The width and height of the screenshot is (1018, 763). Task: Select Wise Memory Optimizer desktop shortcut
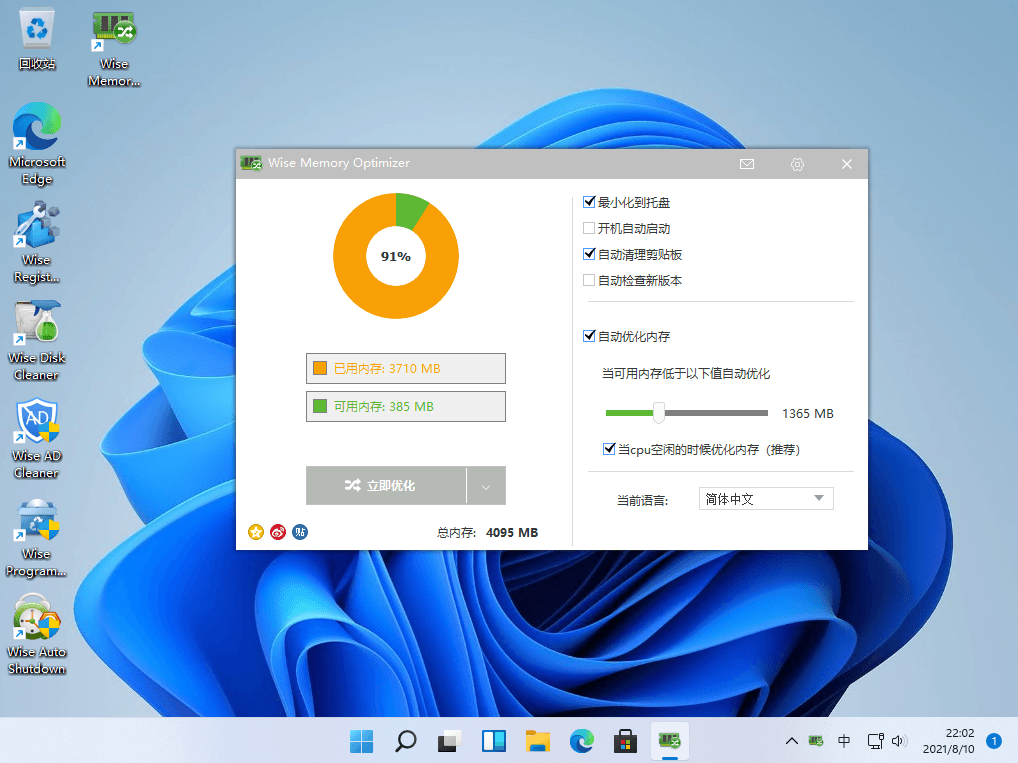(114, 49)
